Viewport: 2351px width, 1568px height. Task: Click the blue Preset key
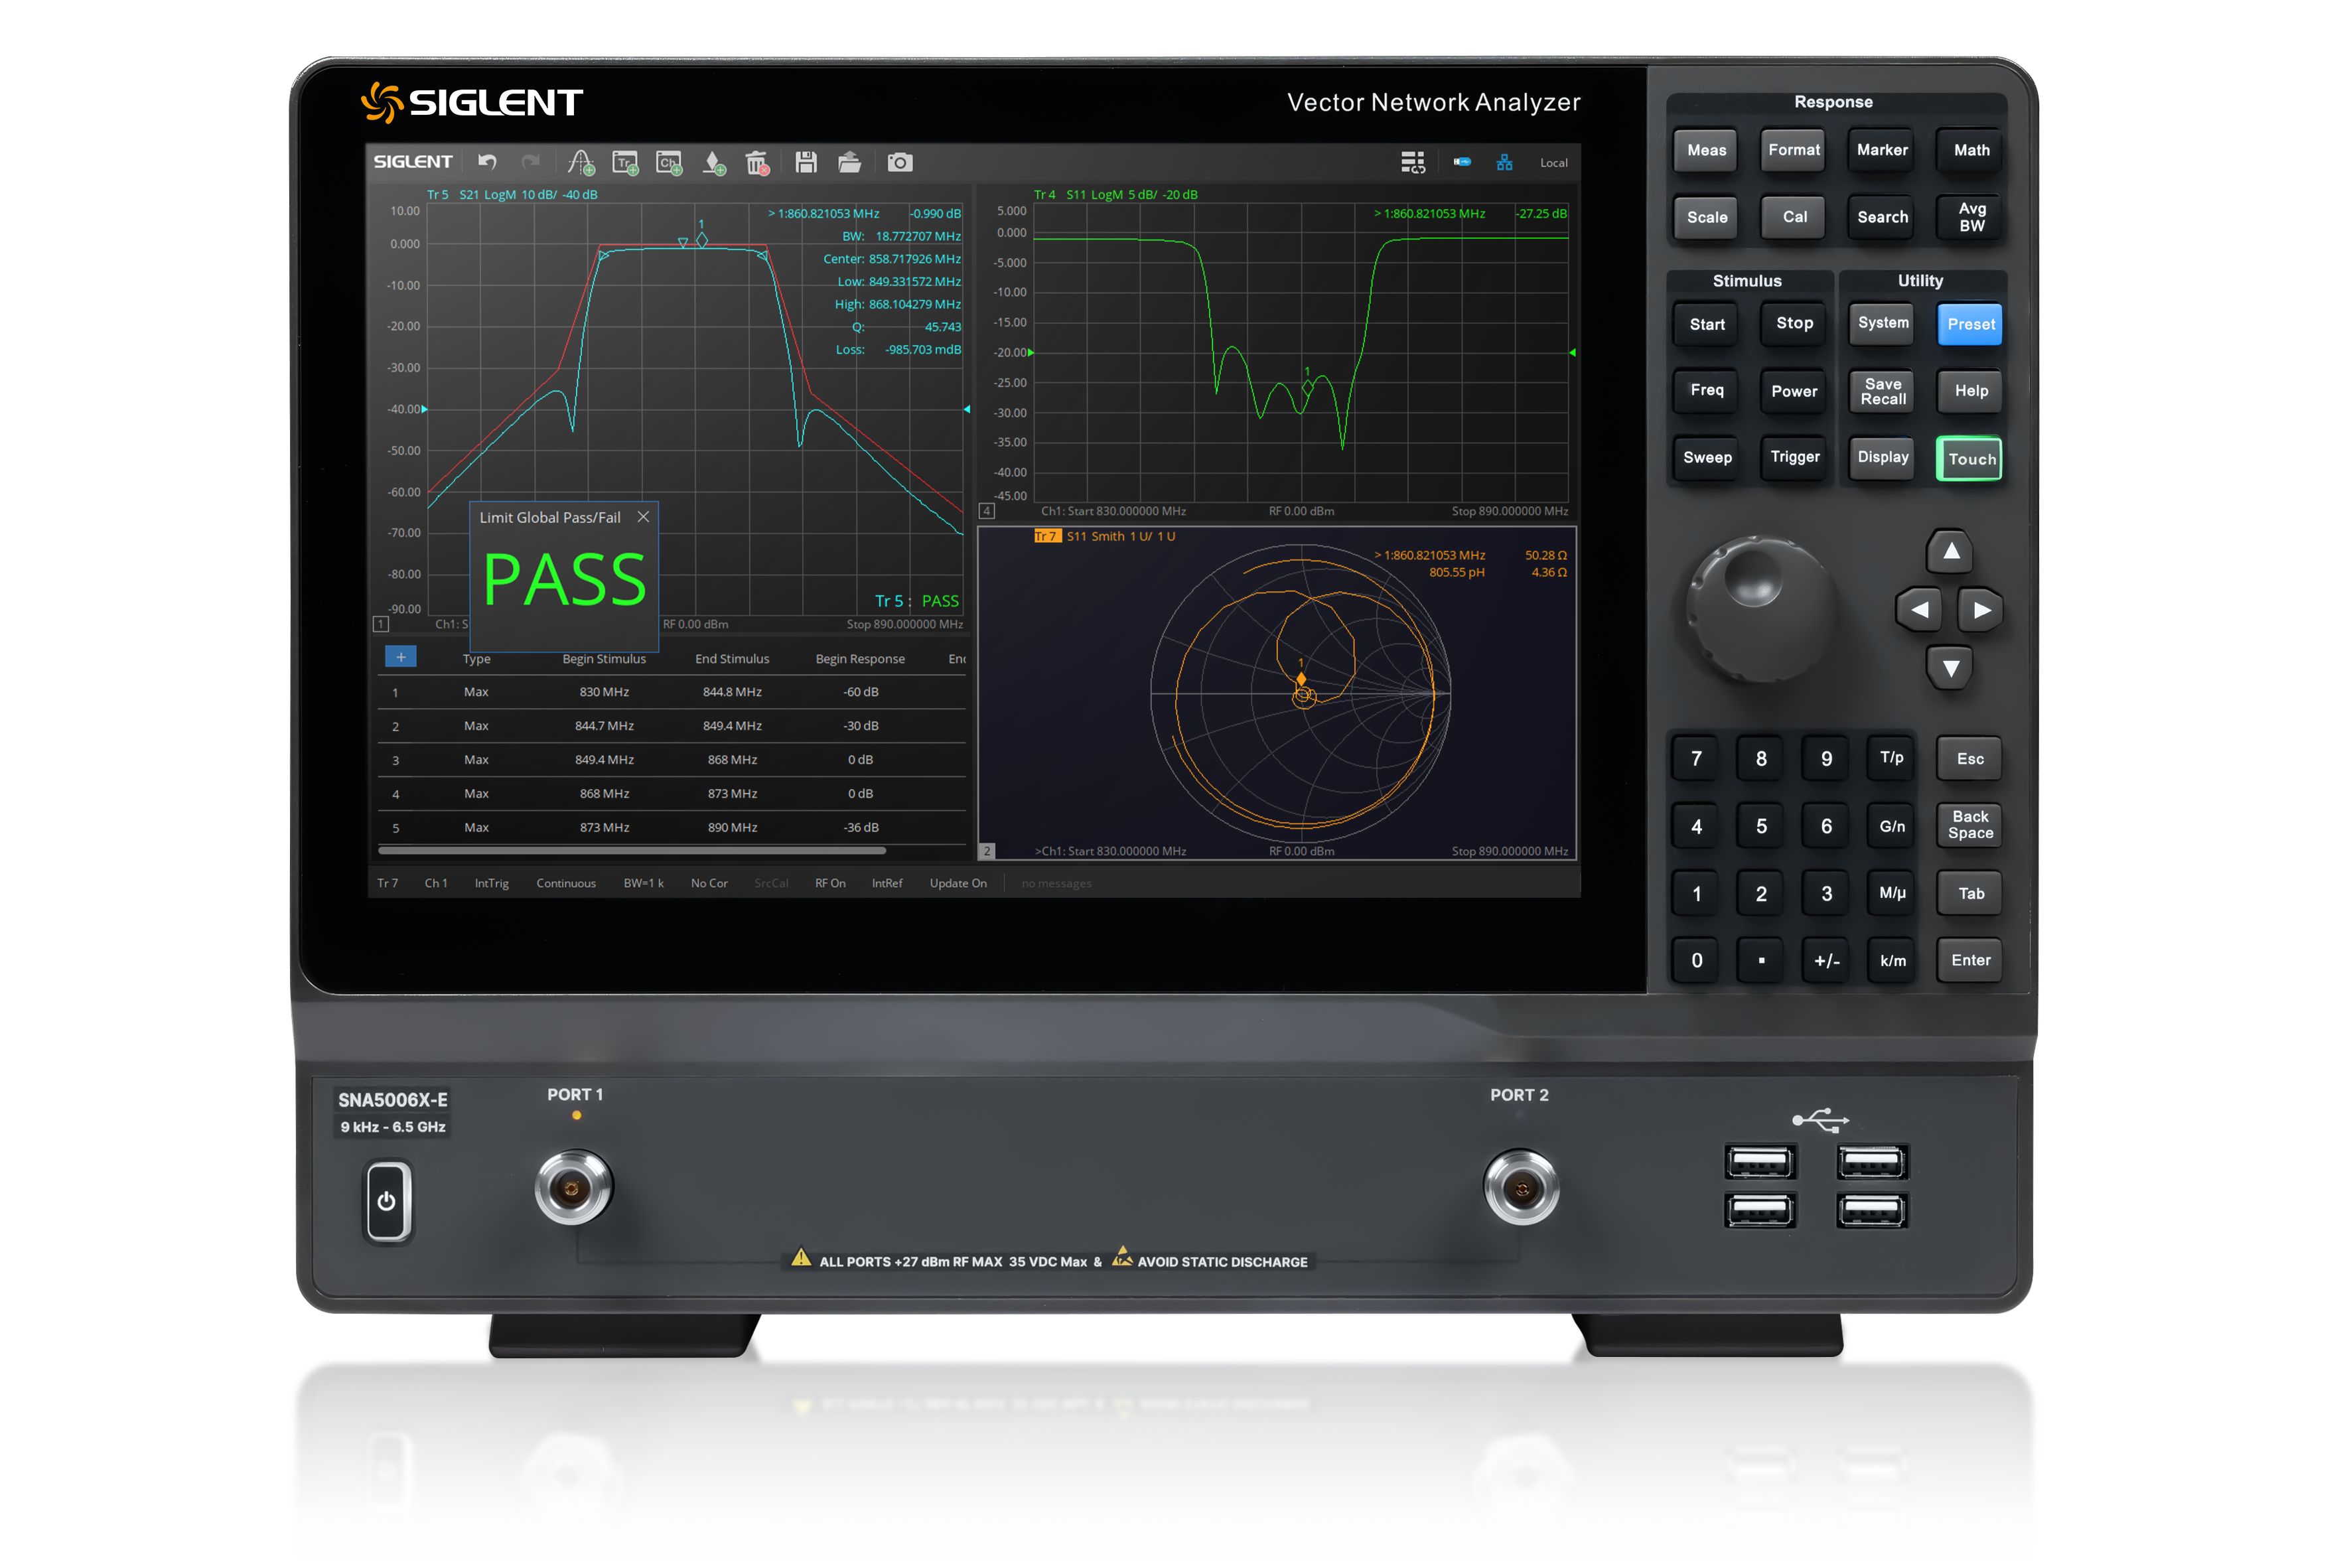pos(1970,324)
